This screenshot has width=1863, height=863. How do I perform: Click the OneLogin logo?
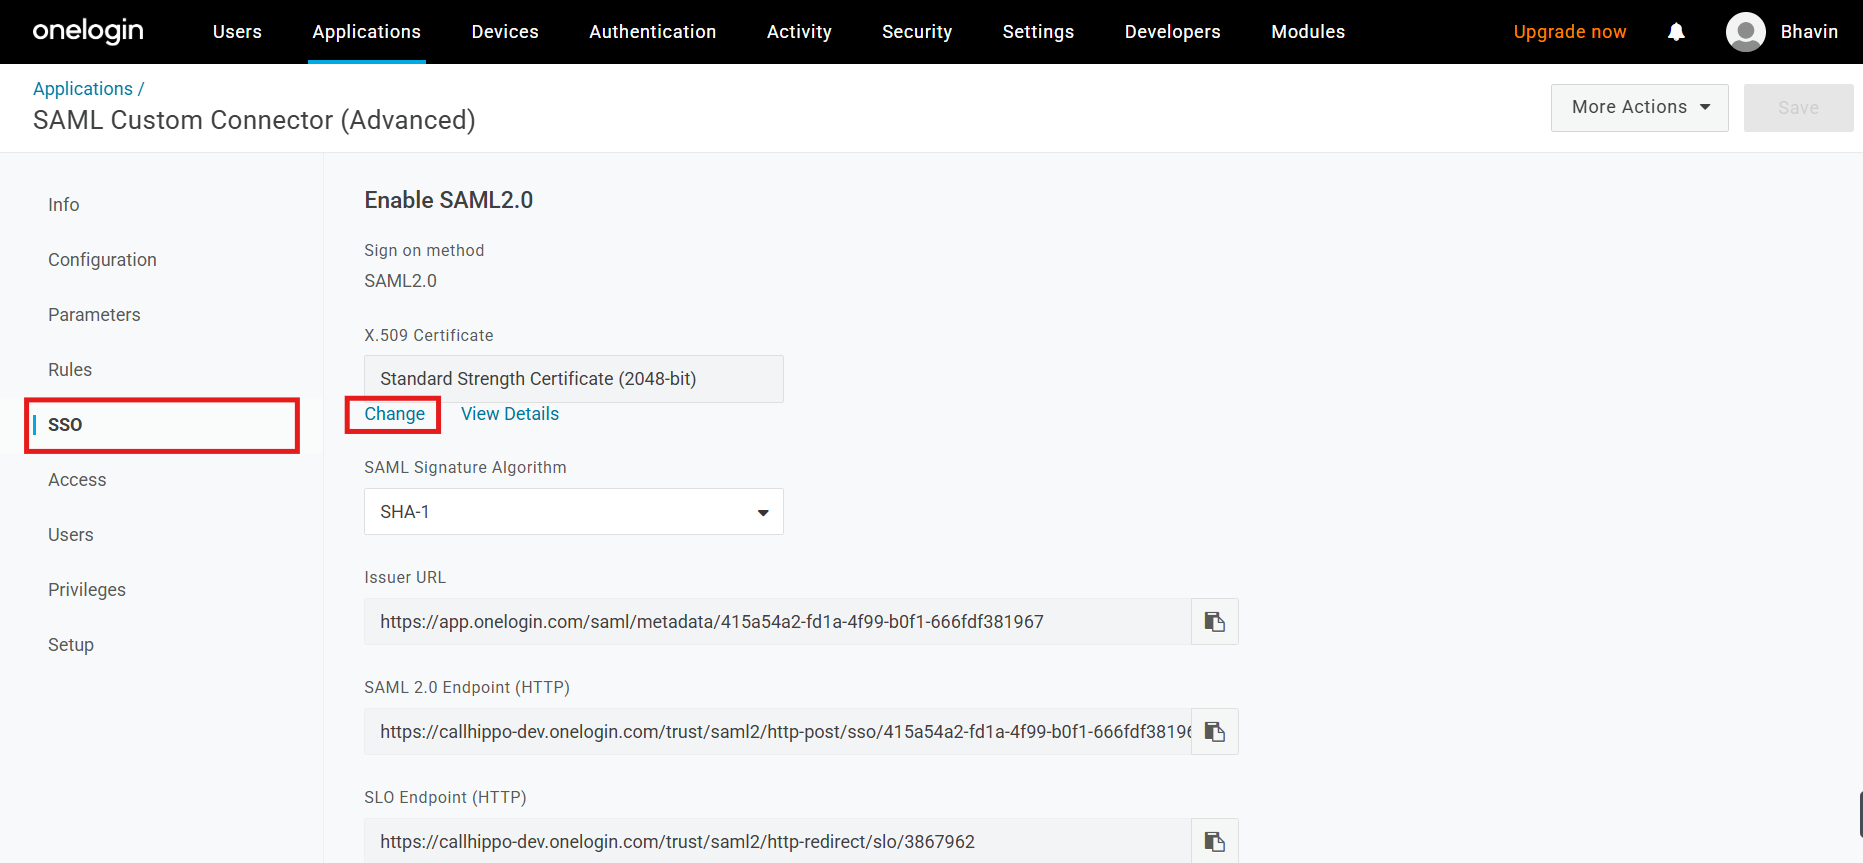[88, 31]
